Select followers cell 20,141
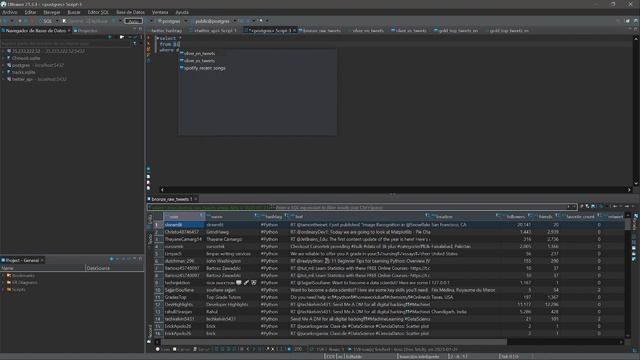Viewport: 640px width, 360px height. tap(516, 225)
